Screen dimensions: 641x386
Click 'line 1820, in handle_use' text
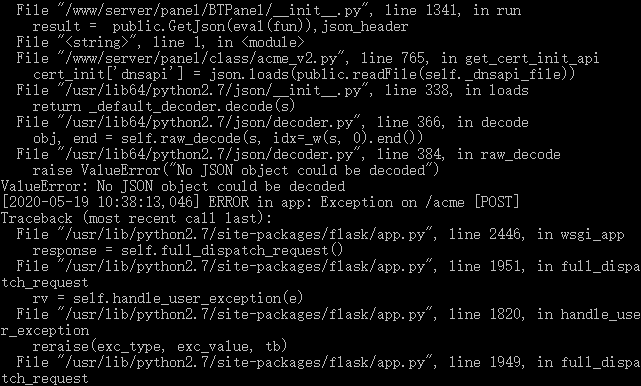[545, 314]
